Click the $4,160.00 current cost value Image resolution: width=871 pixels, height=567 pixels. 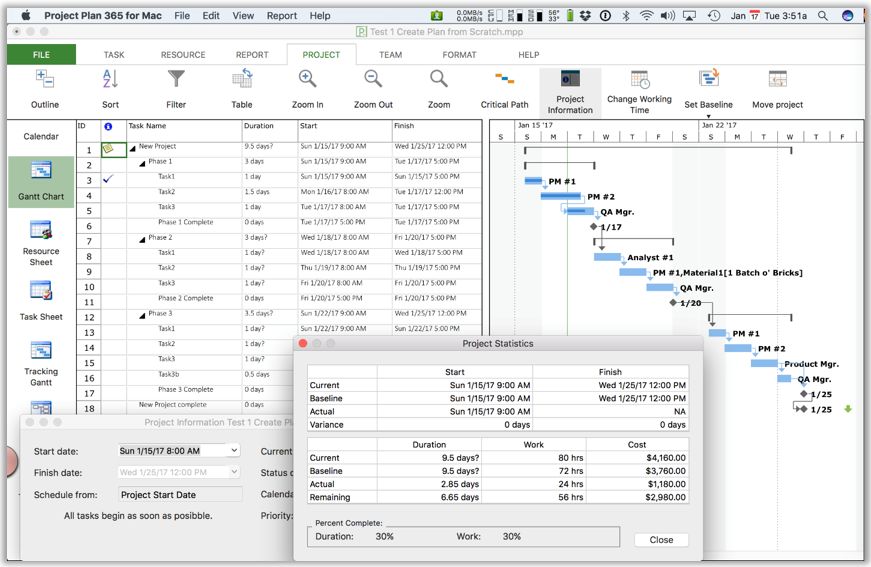[x=665, y=458]
